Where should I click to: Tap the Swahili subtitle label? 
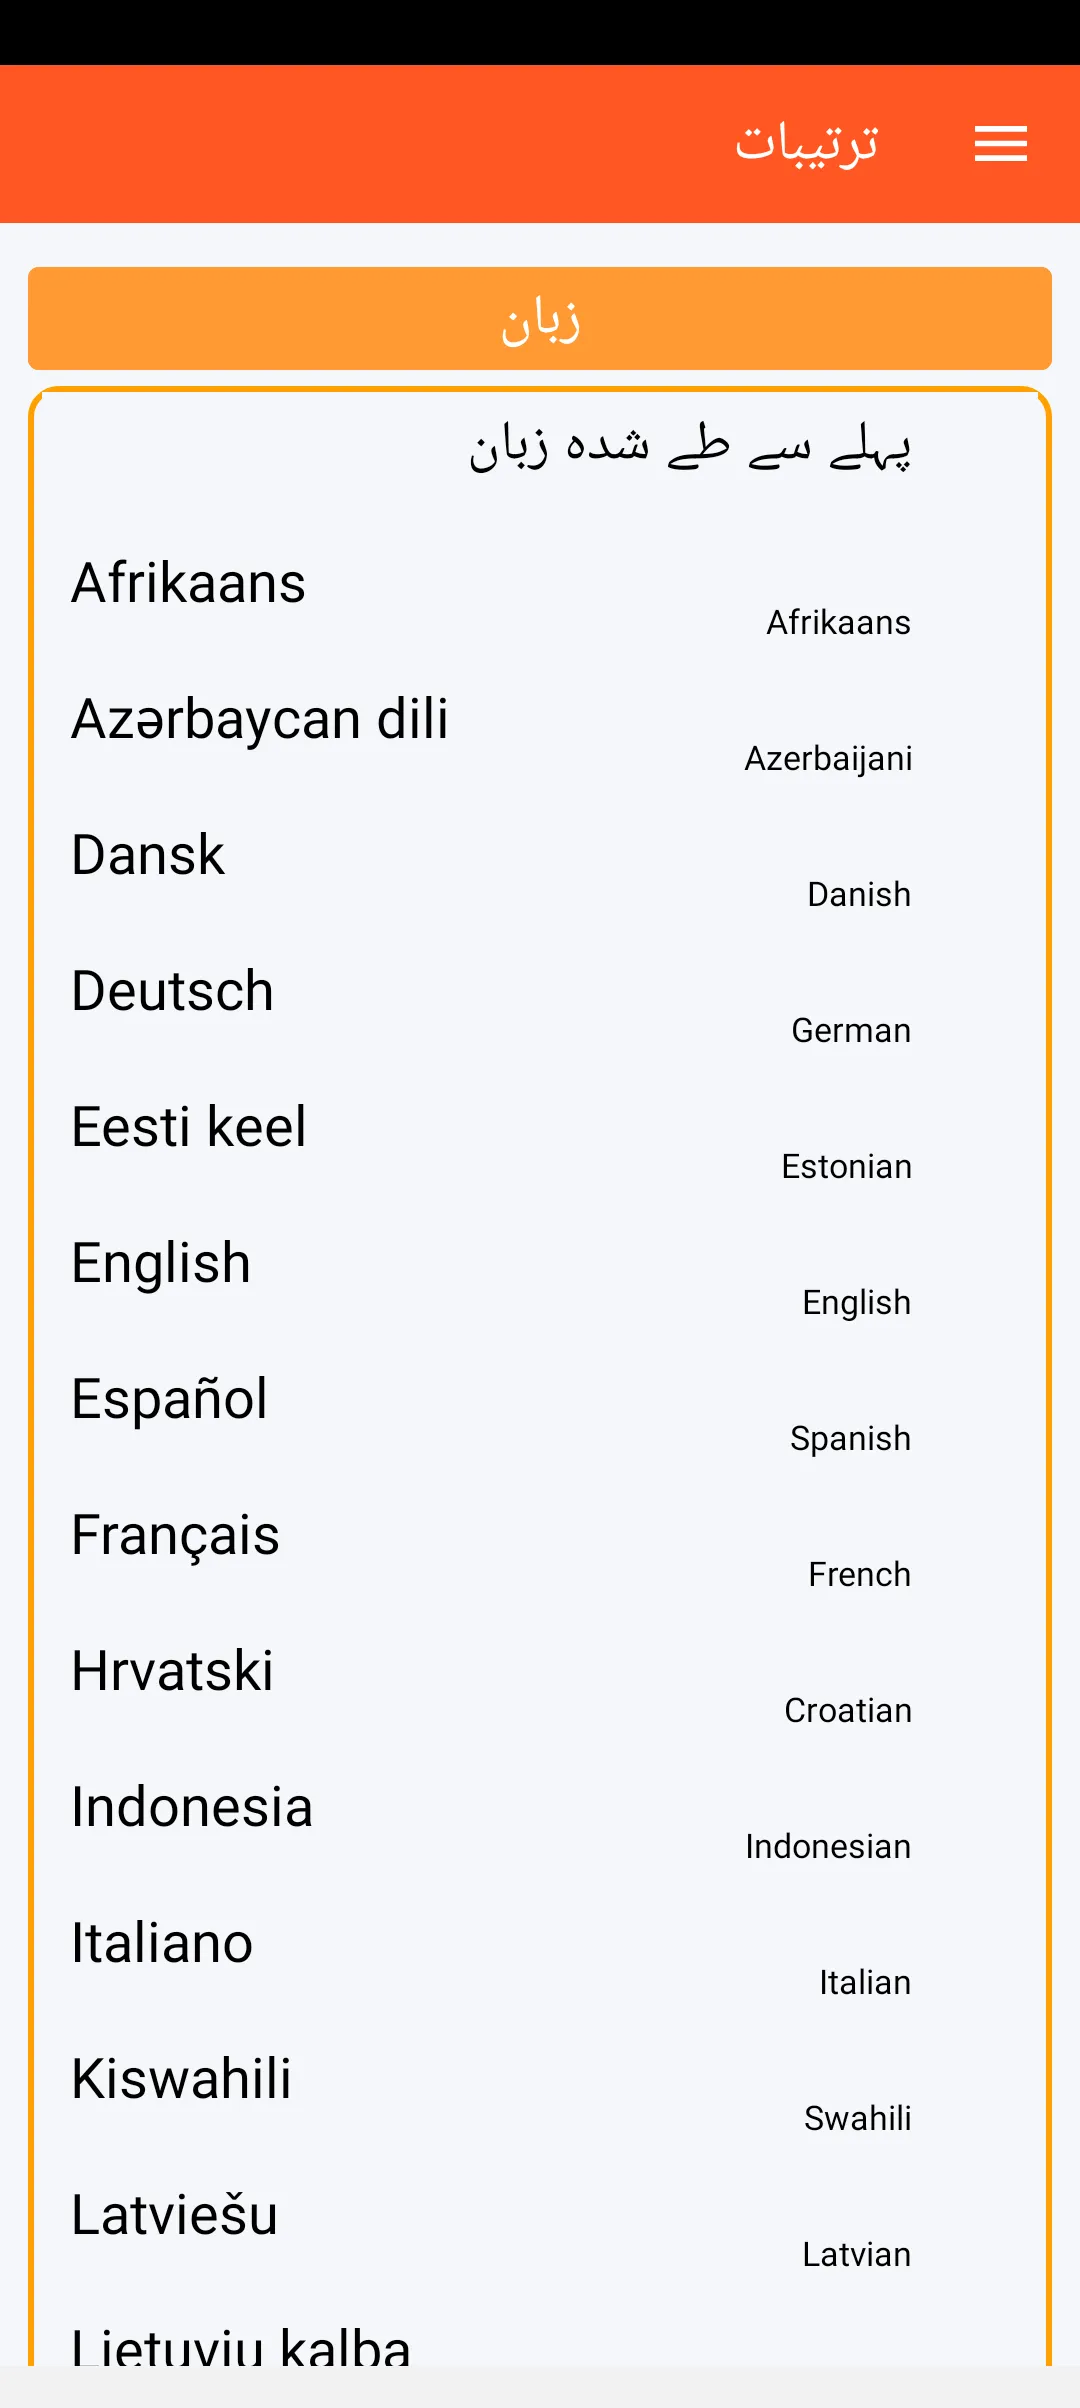(x=857, y=2119)
